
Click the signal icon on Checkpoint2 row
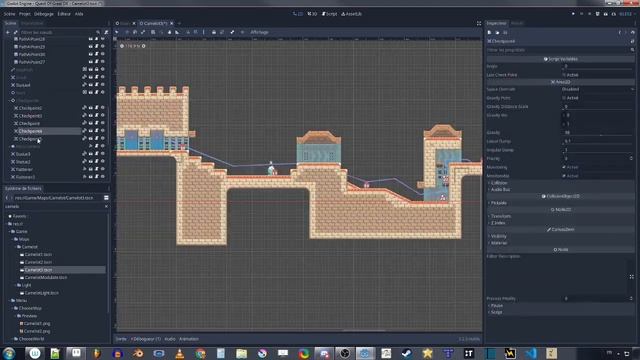tap(84, 108)
